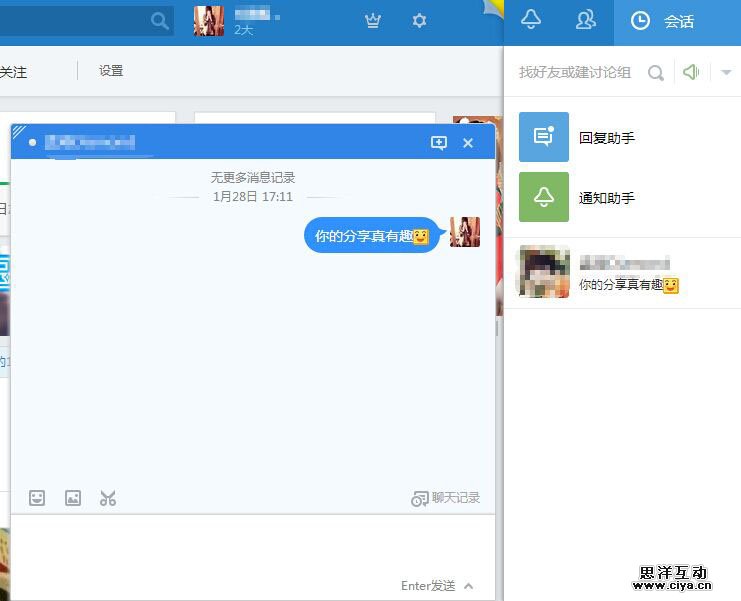This screenshot has width=741, height=601.
Task: Open 回复助手 conversation
Action: click(x=606, y=138)
